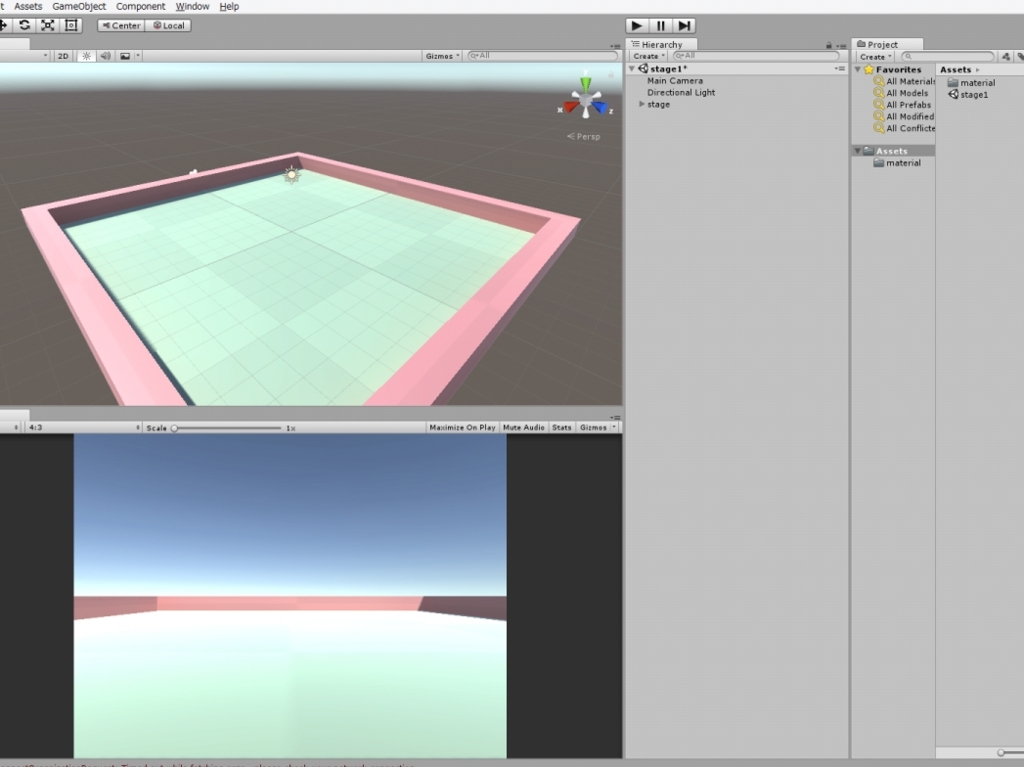This screenshot has width=1024, height=767.
Task: Toggle 2D mode in the Scene view
Action: [63, 56]
